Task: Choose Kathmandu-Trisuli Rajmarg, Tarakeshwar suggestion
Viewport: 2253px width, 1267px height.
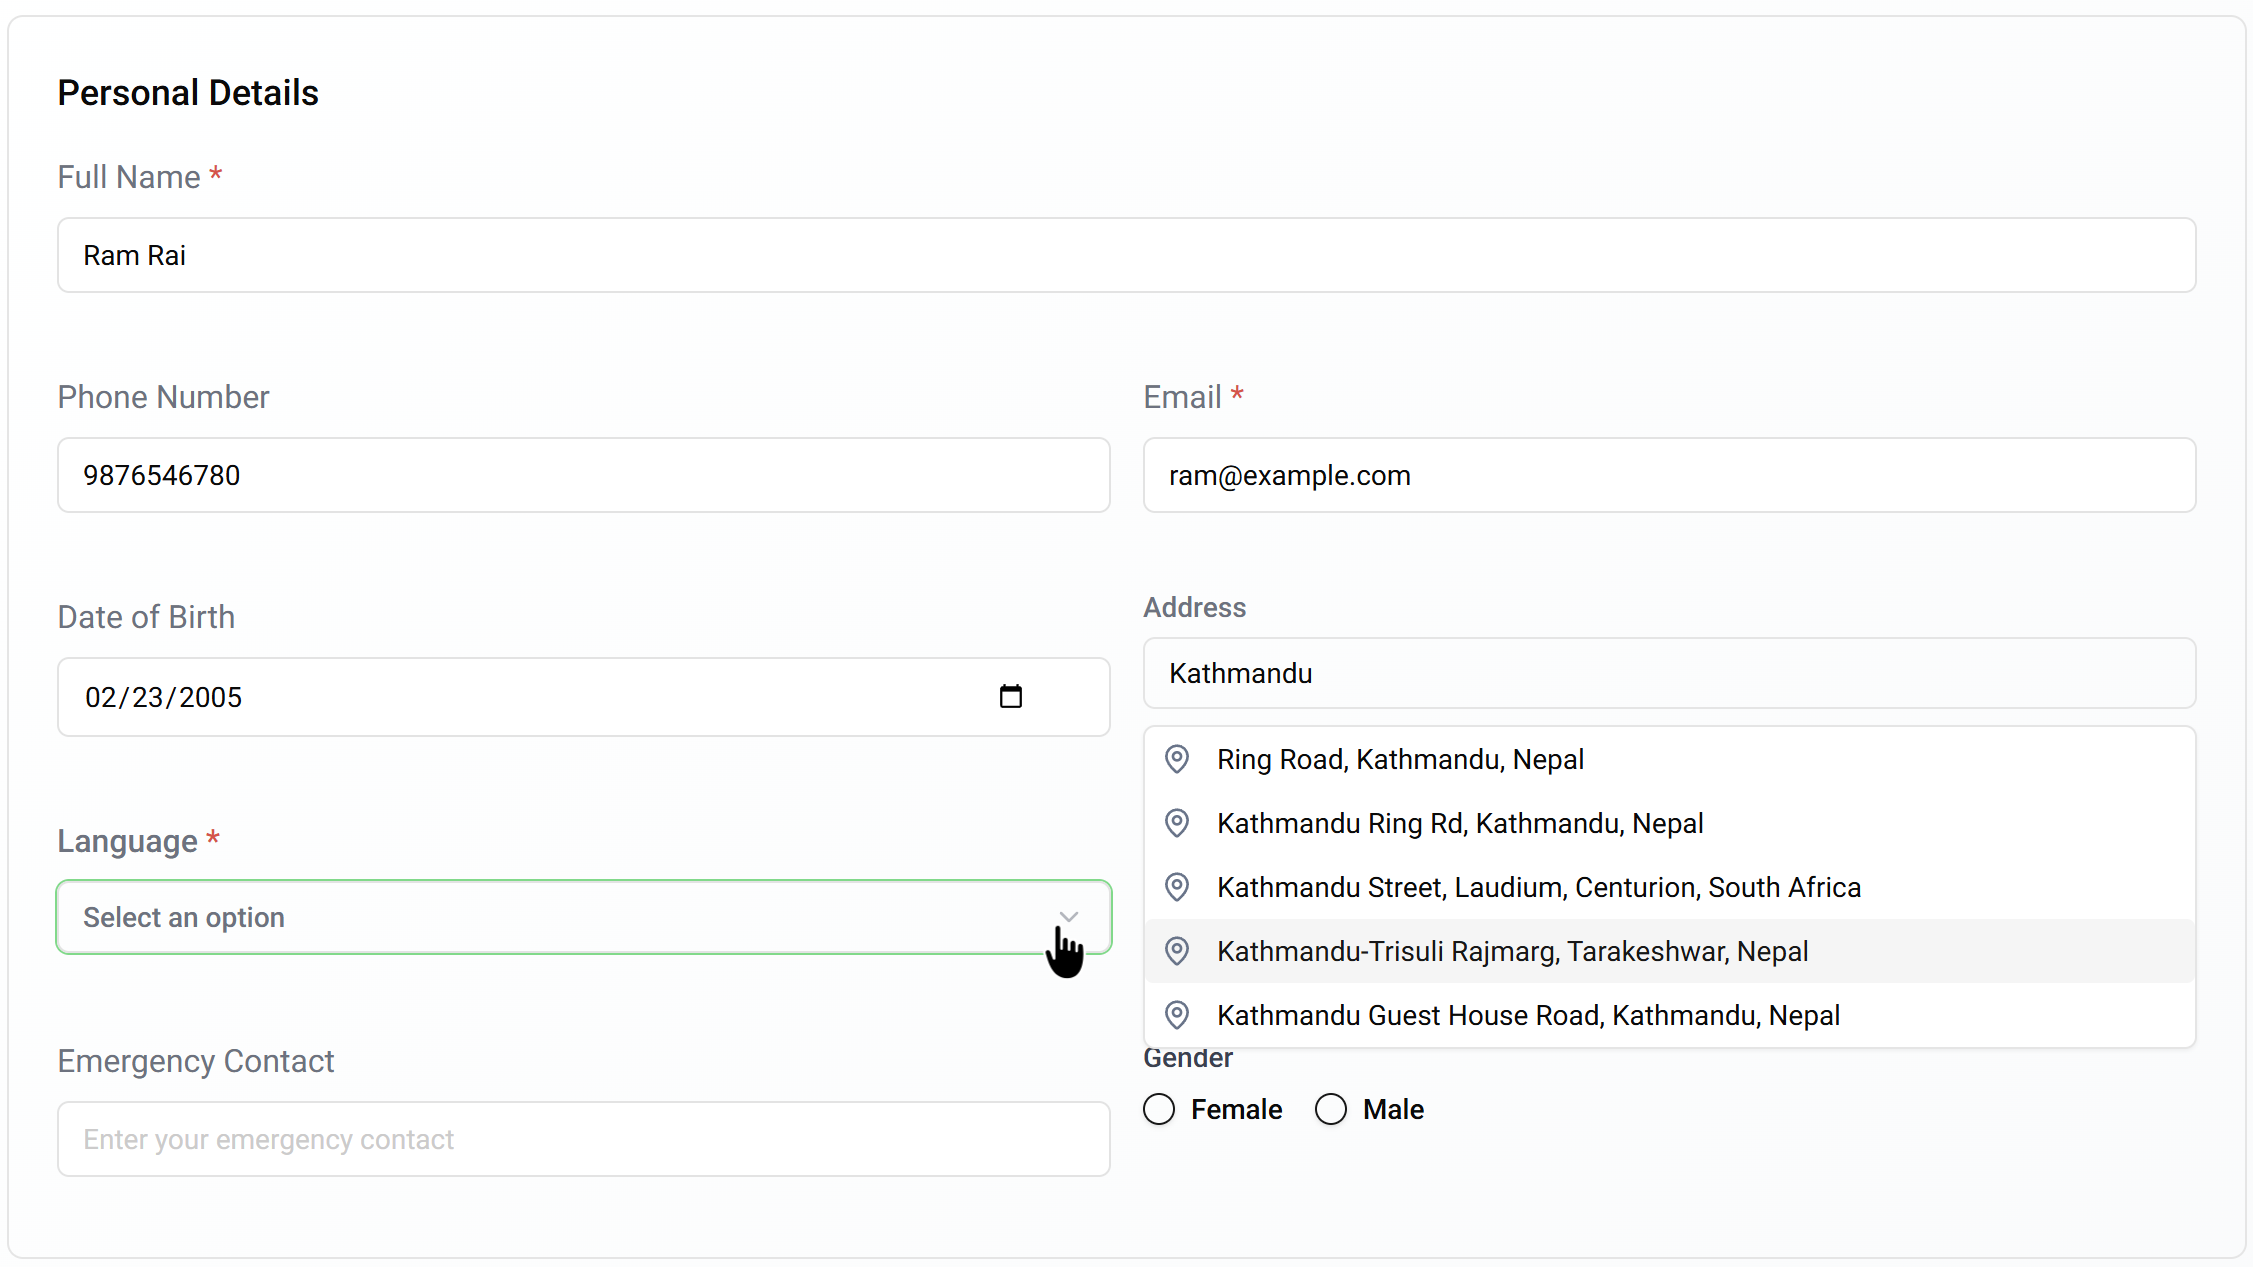Action: pos(1512,951)
